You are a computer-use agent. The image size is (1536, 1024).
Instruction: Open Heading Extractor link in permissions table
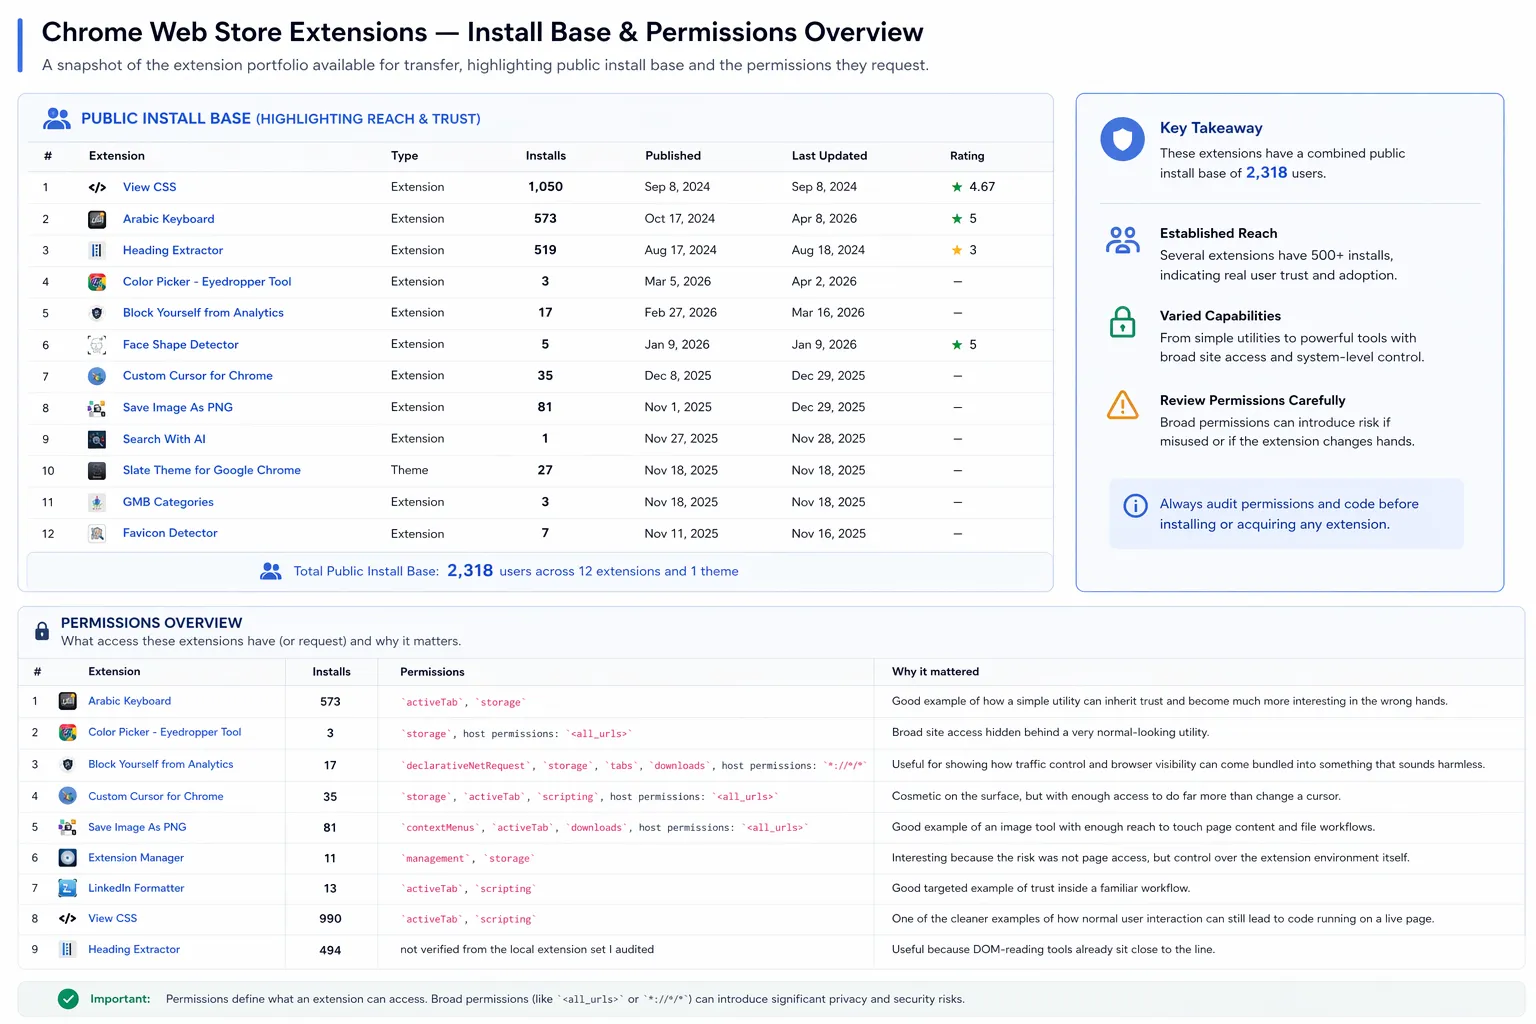click(134, 949)
